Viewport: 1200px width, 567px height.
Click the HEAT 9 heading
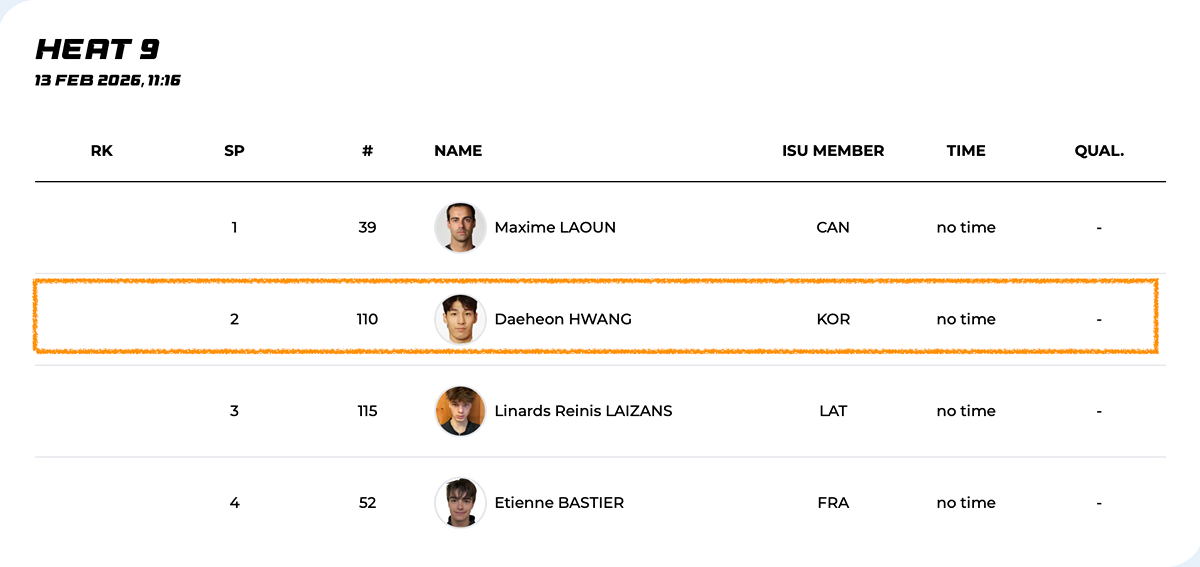click(97, 49)
